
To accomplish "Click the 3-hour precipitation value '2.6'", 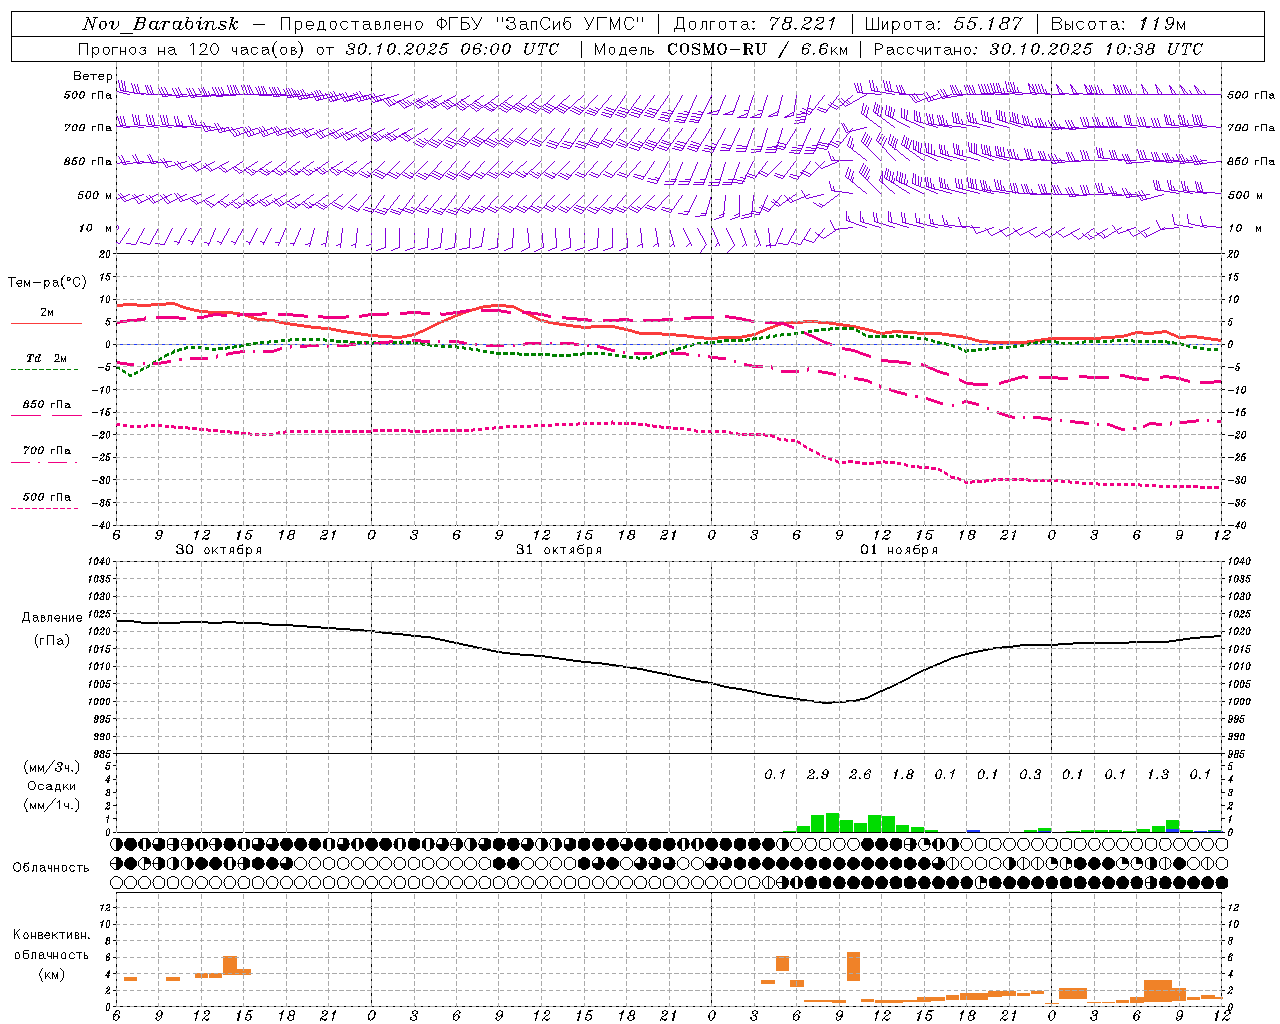I will coord(860,774).
